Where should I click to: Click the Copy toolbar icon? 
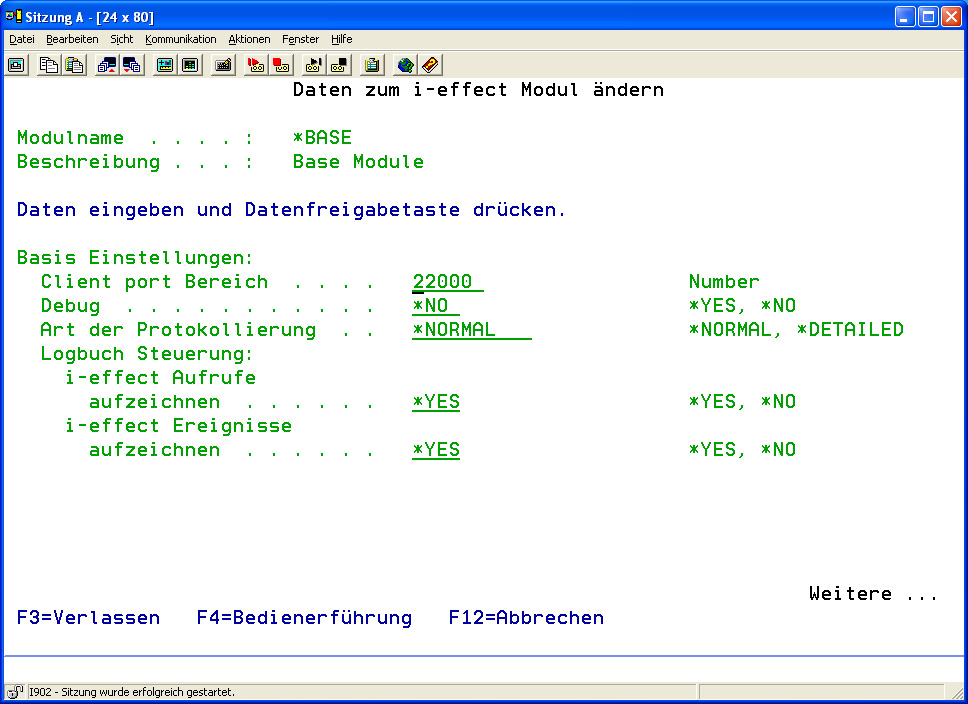(49, 65)
